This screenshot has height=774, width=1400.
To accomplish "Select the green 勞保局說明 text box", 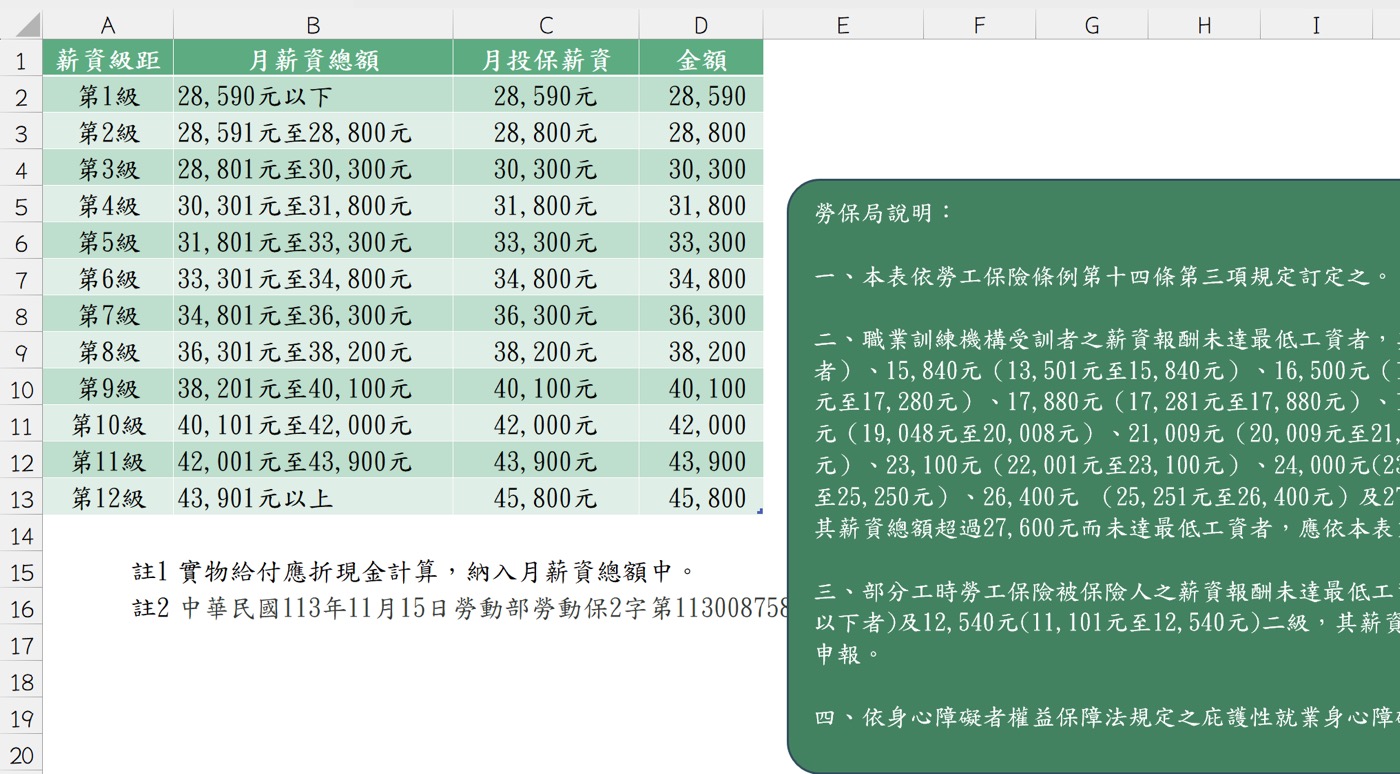I will pyautogui.click(x=1094, y=476).
